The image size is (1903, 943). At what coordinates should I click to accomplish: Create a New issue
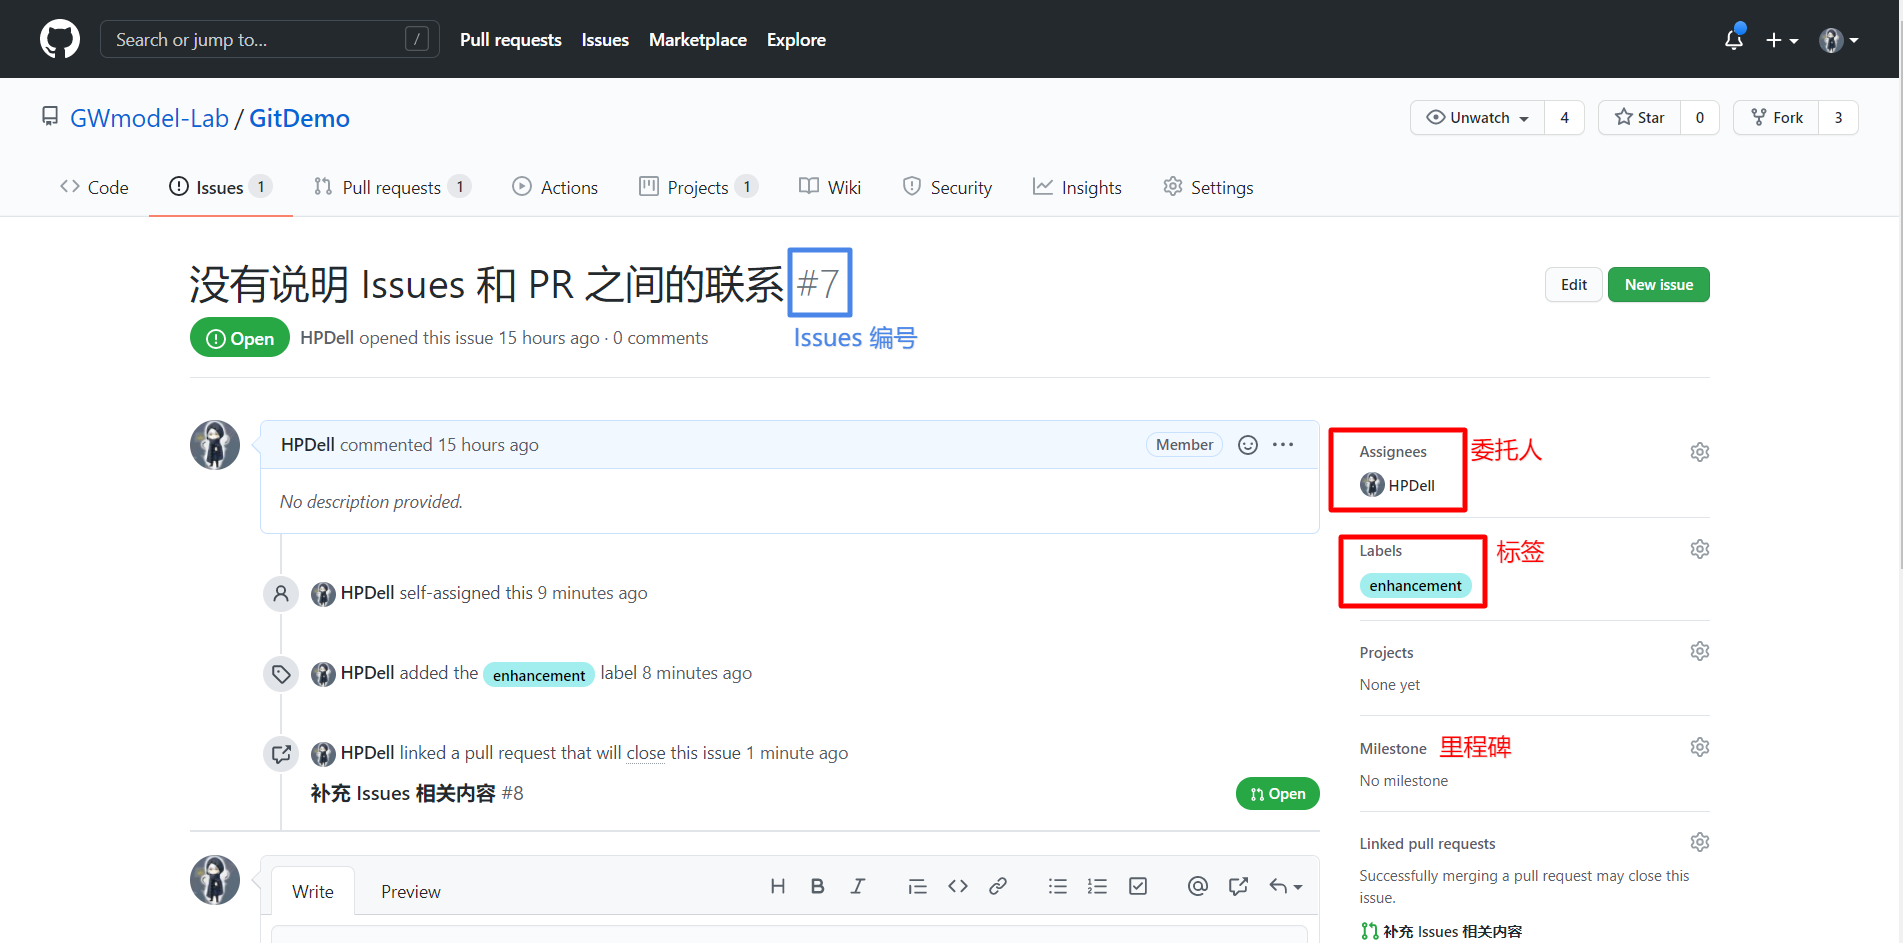point(1658,285)
